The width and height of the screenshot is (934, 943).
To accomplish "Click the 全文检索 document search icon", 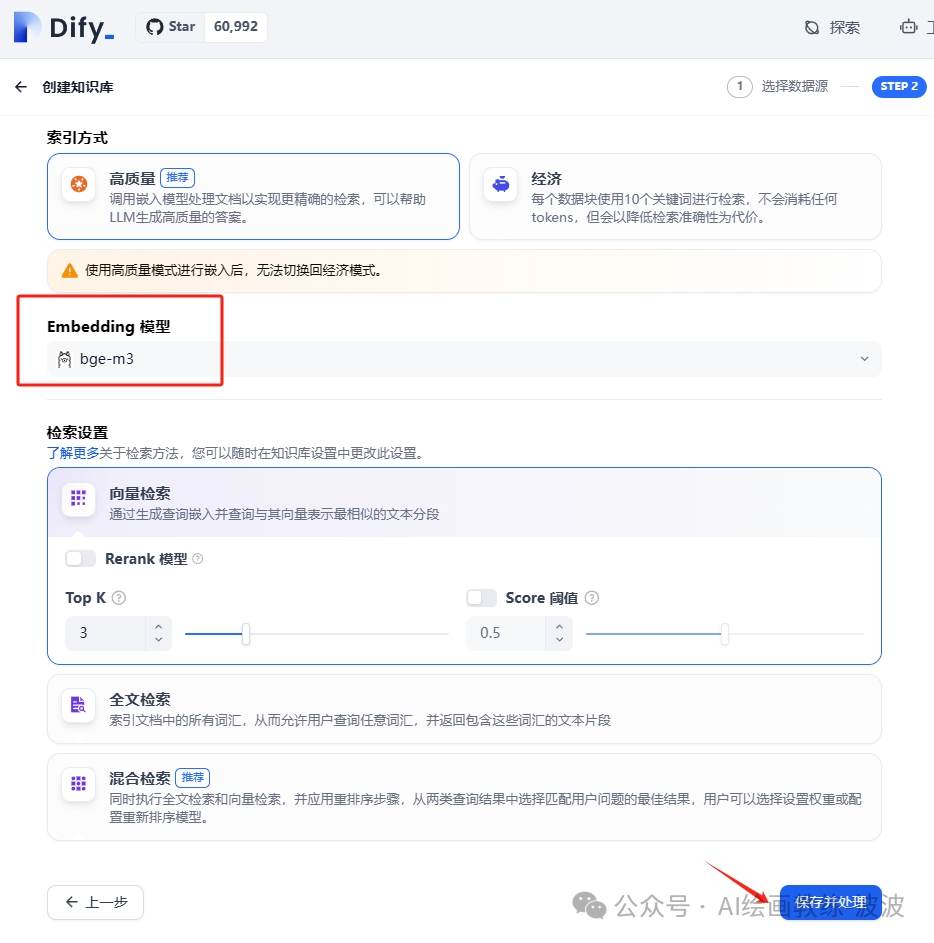I will pyautogui.click(x=79, y=705).
